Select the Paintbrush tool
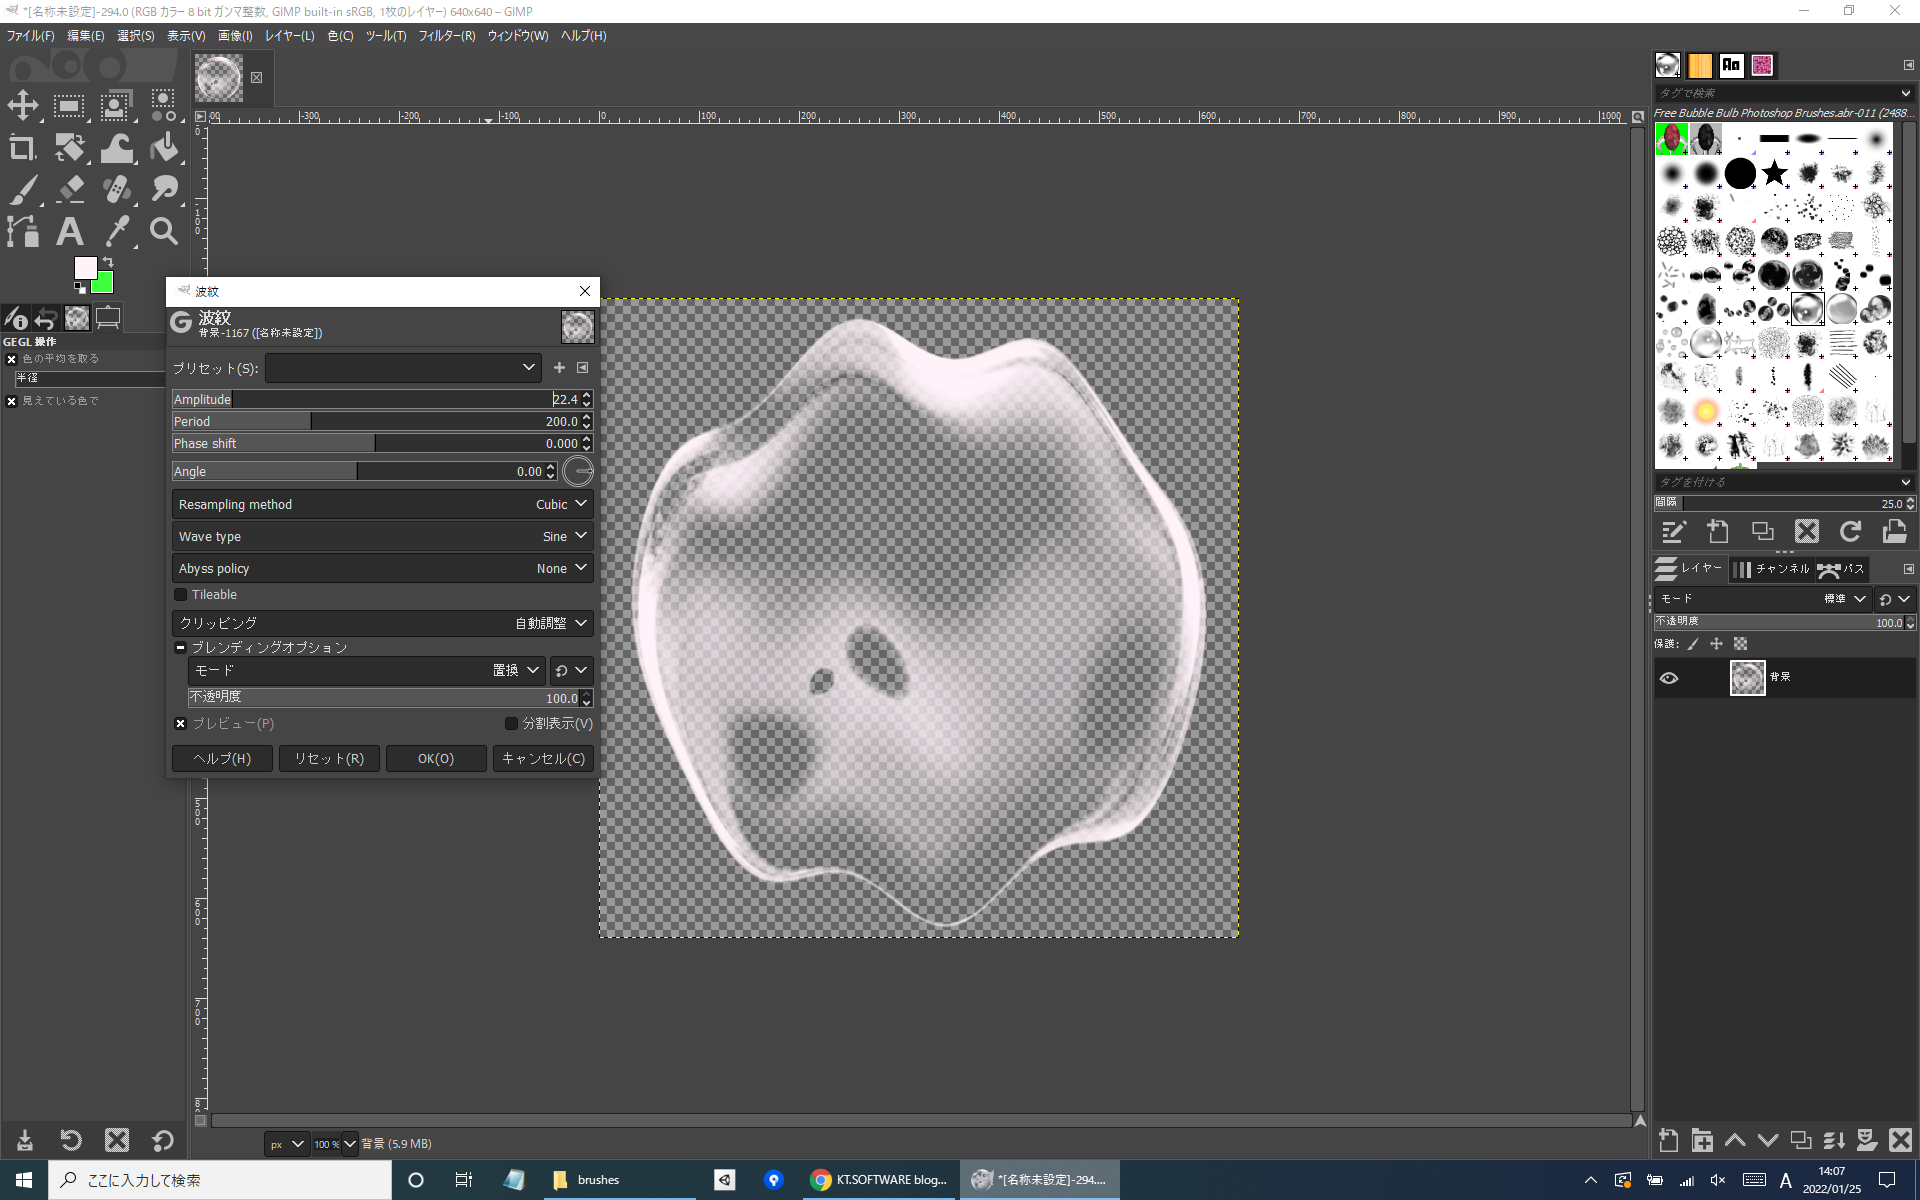The image size is (1920, 1200). [x=23, y=189]
